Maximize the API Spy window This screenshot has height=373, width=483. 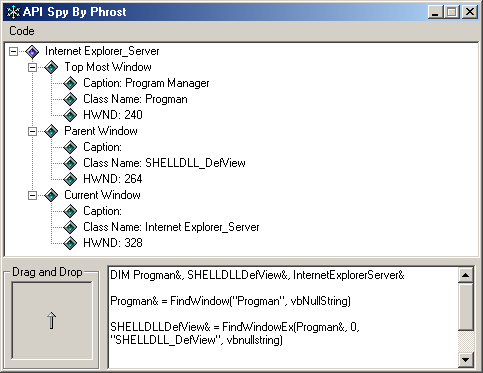click(452, 12)
